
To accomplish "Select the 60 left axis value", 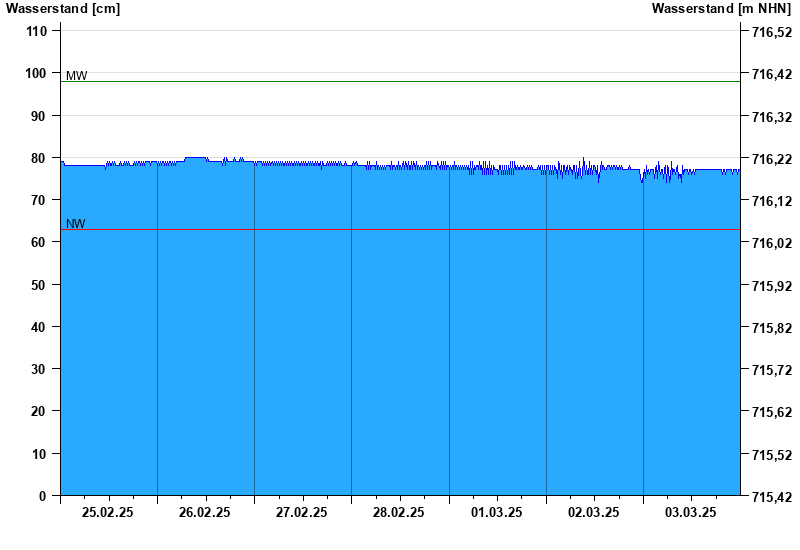I will click(39, 242).
